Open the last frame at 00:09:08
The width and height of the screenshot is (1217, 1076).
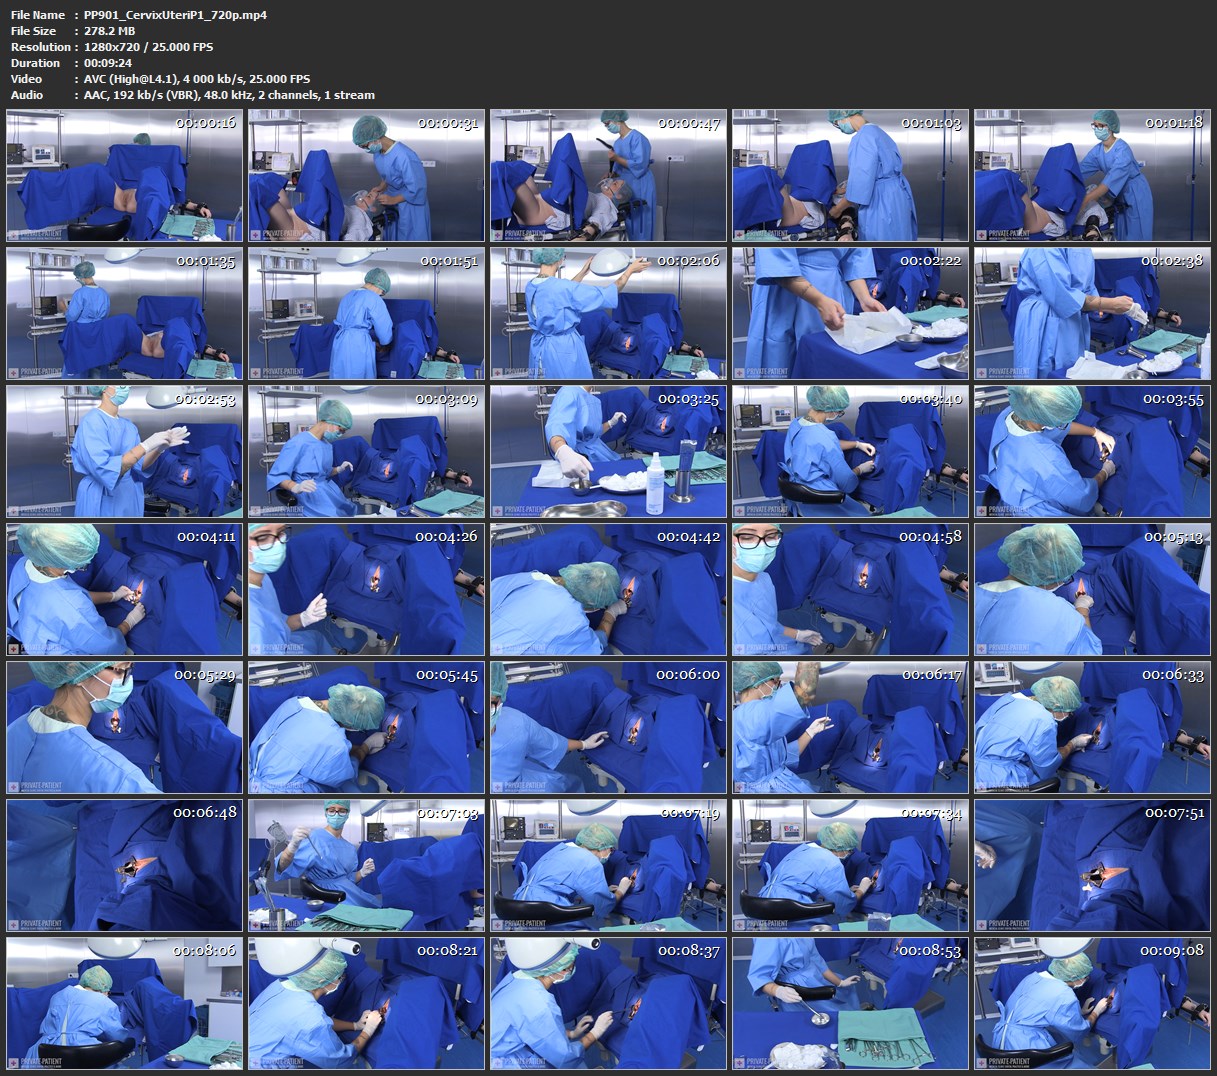pyautogui.click(x=1092, y=1003)
